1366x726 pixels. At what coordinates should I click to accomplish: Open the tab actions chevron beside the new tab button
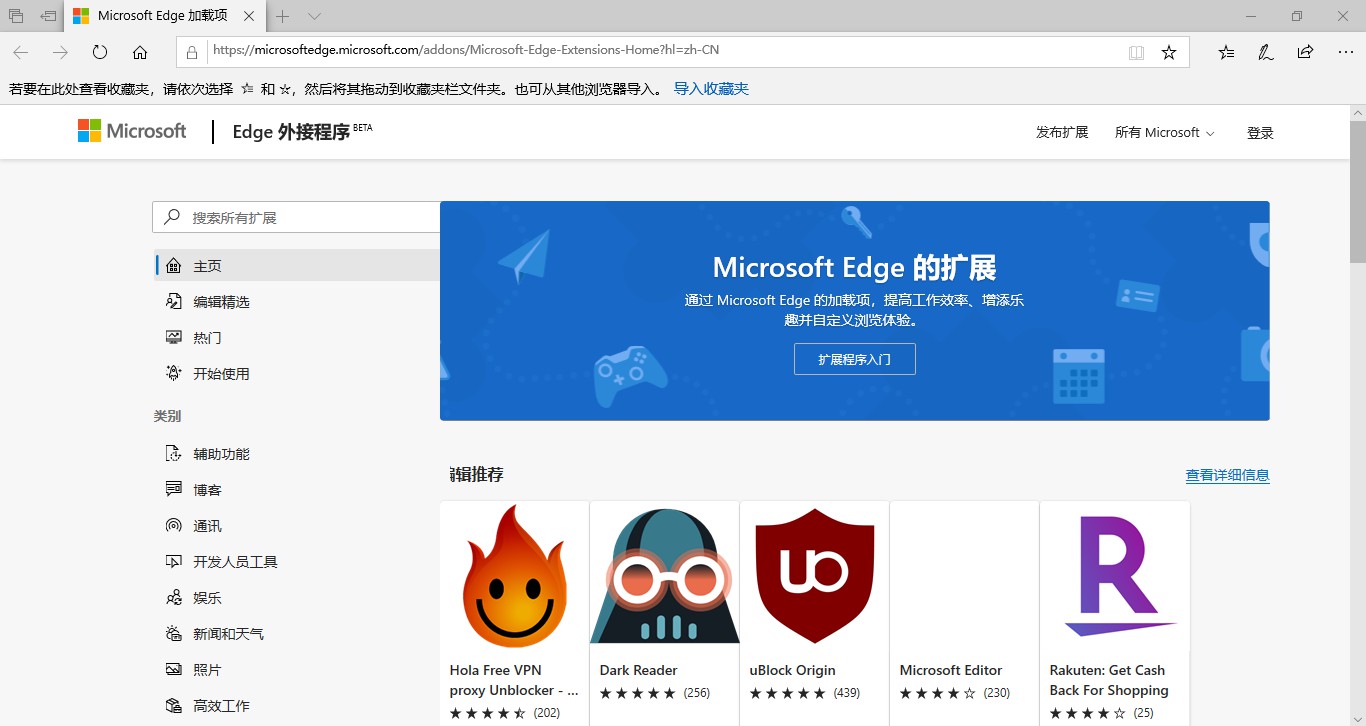pos(315,16)
